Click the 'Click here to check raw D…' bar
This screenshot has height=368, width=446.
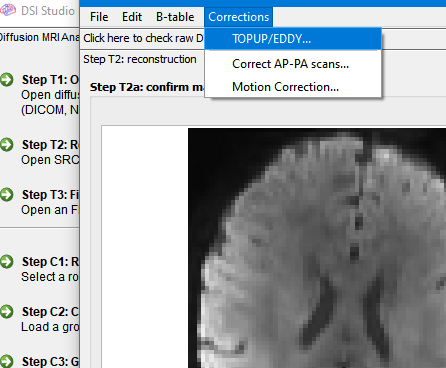143,38
